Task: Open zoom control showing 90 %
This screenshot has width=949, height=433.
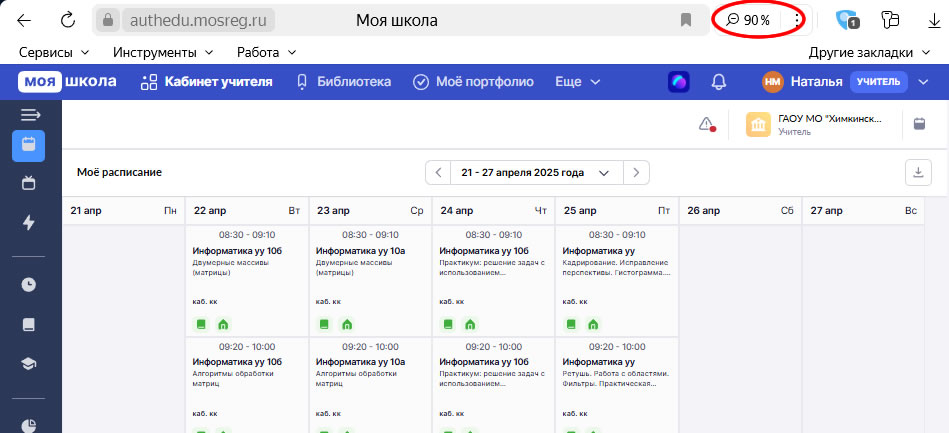Action: click(748, 20)
